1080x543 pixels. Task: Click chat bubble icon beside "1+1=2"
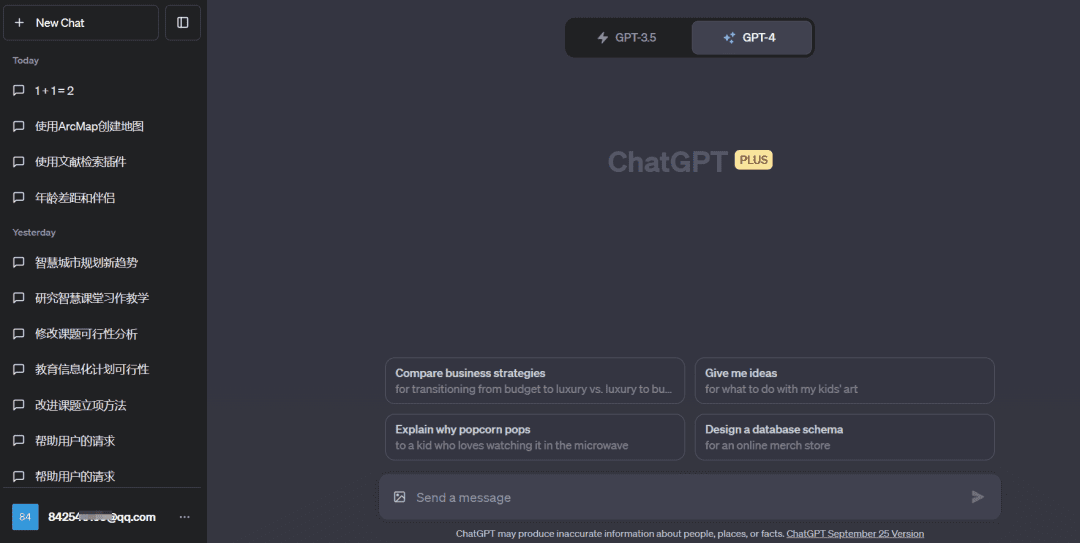19,90
